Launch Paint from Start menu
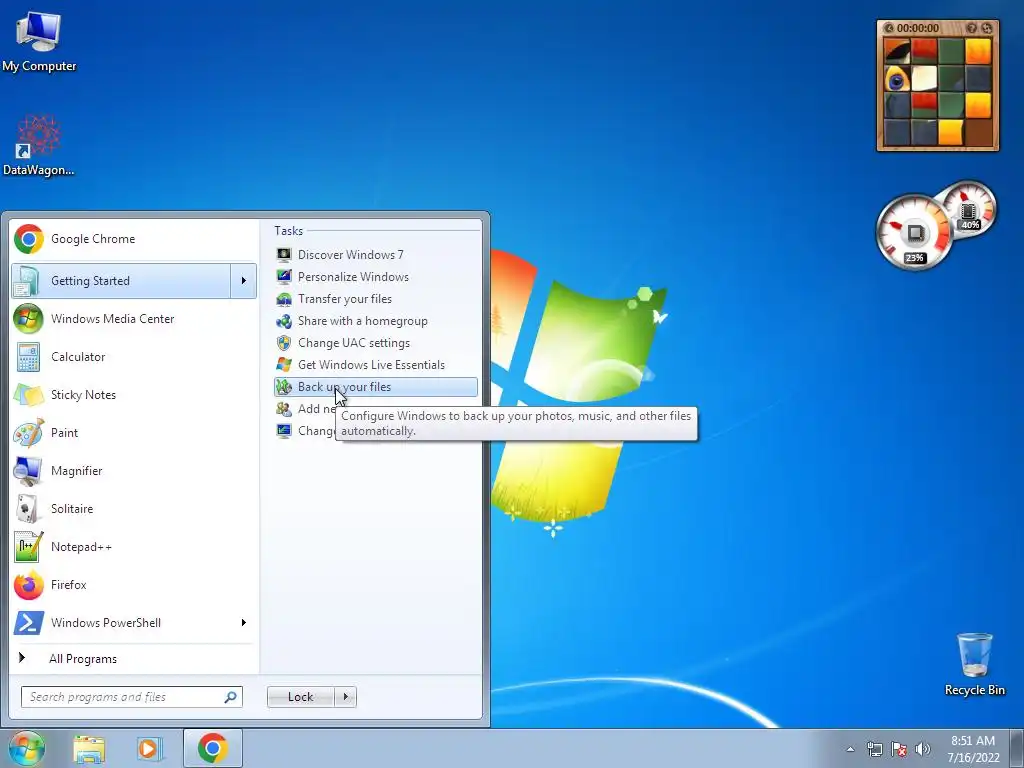Screen dimensions: 1024x768 [x=134, y=432]
